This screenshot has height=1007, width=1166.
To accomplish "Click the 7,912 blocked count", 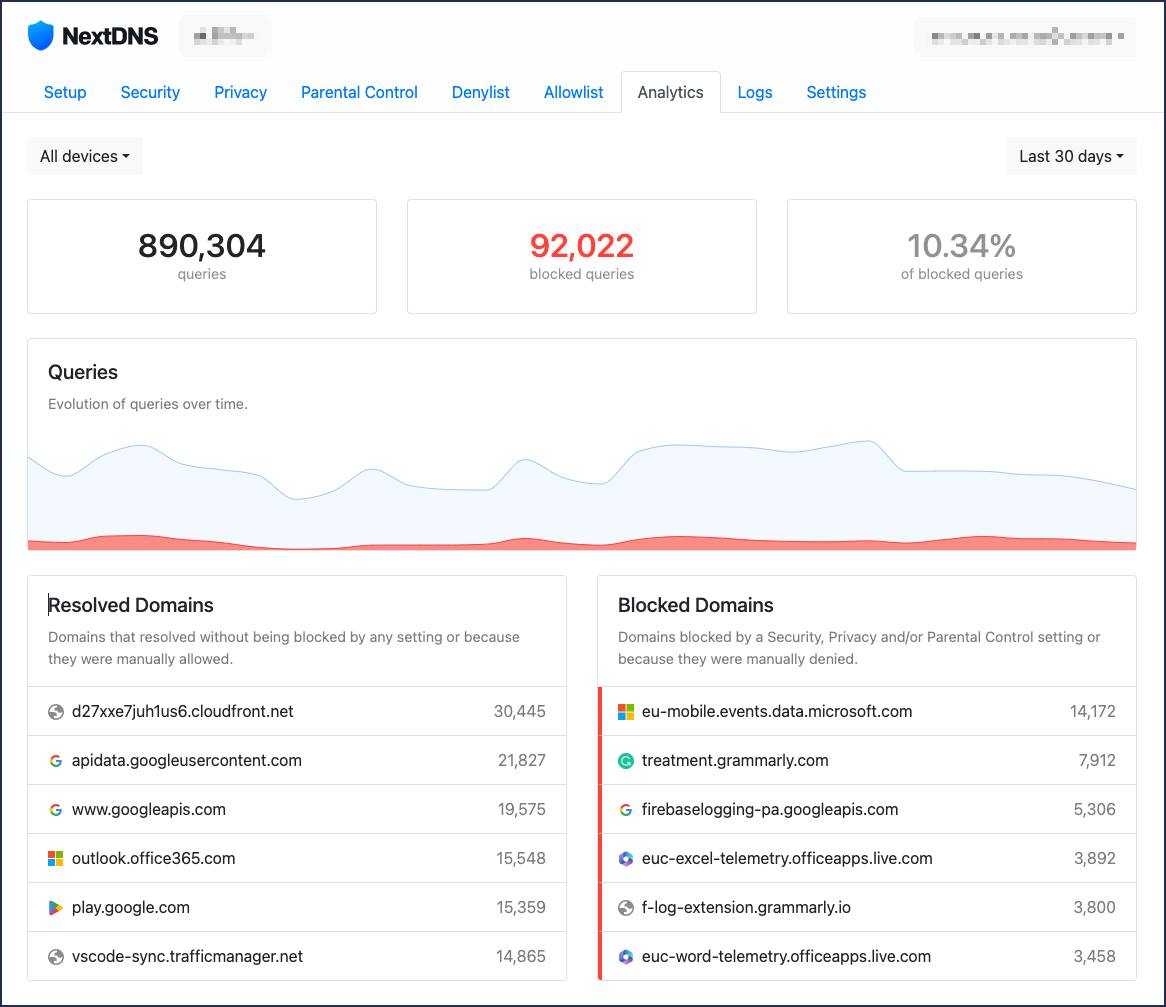I will coord(1097,761).
